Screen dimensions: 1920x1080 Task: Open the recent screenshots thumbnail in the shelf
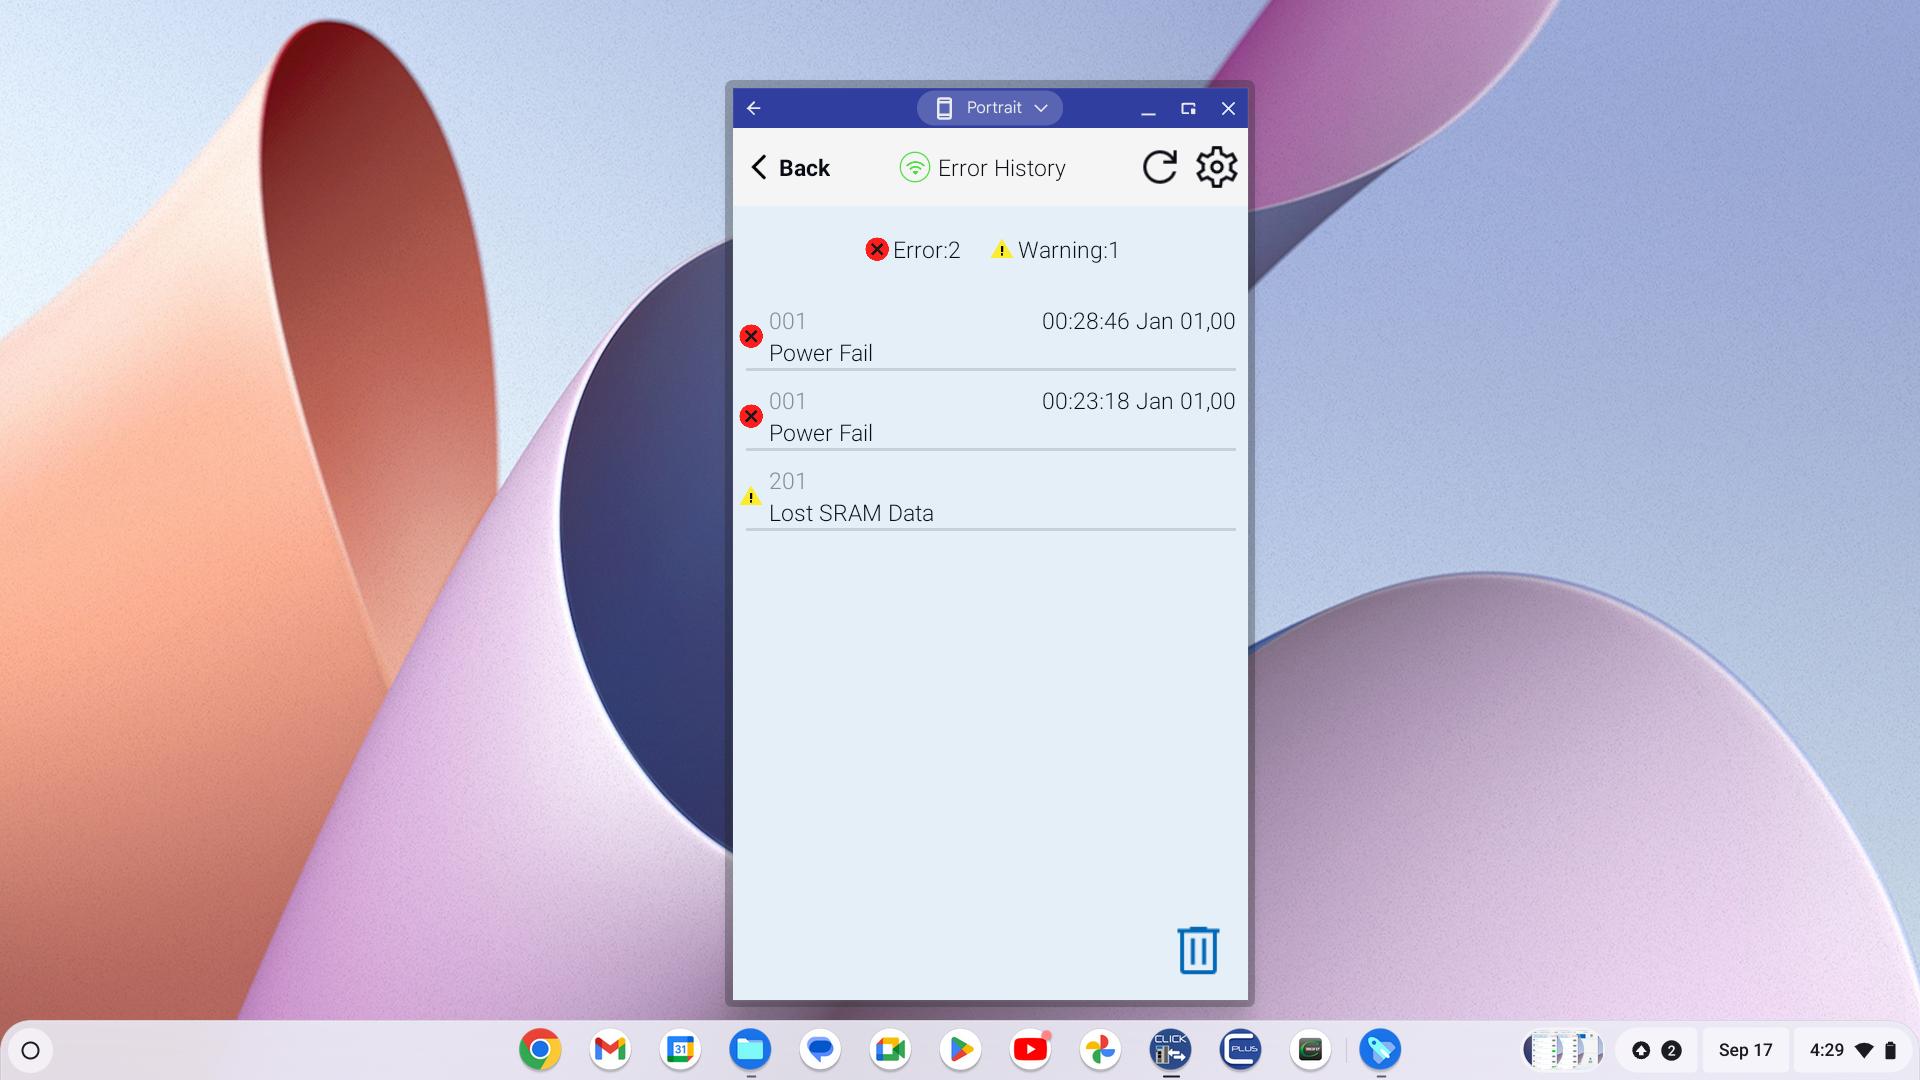(1562, 1050)
